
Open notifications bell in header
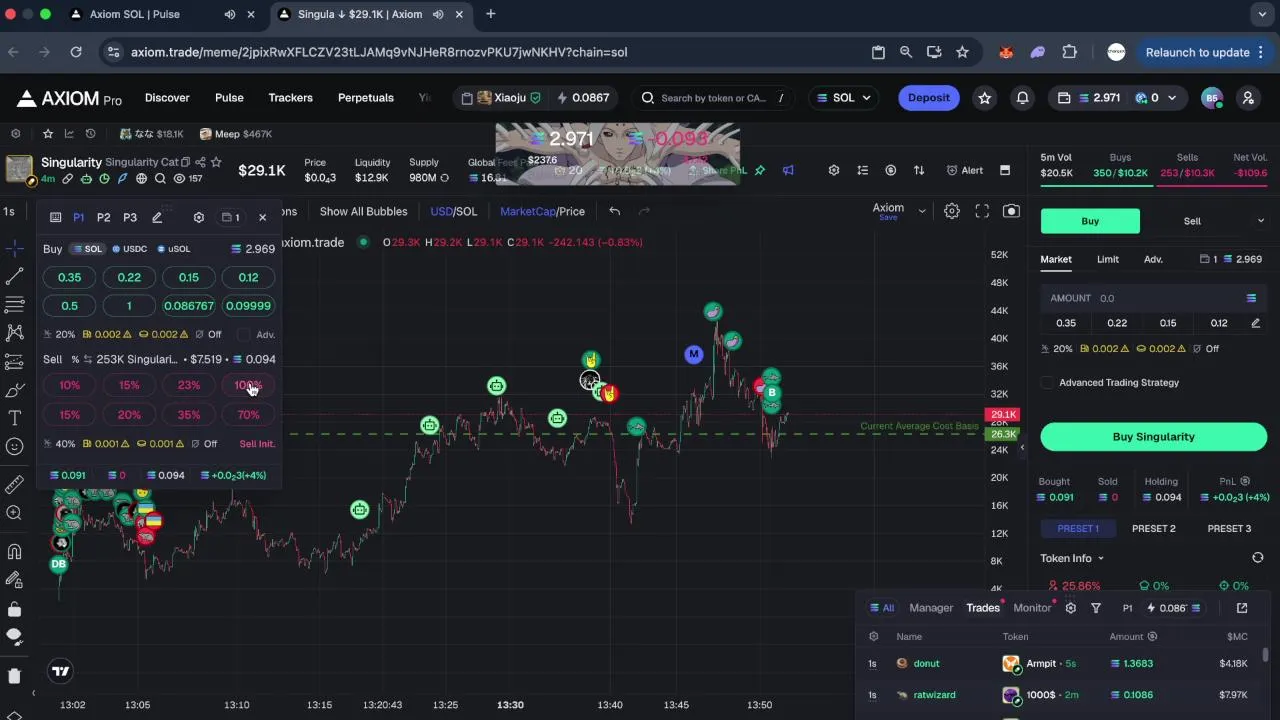point(1023,98)
